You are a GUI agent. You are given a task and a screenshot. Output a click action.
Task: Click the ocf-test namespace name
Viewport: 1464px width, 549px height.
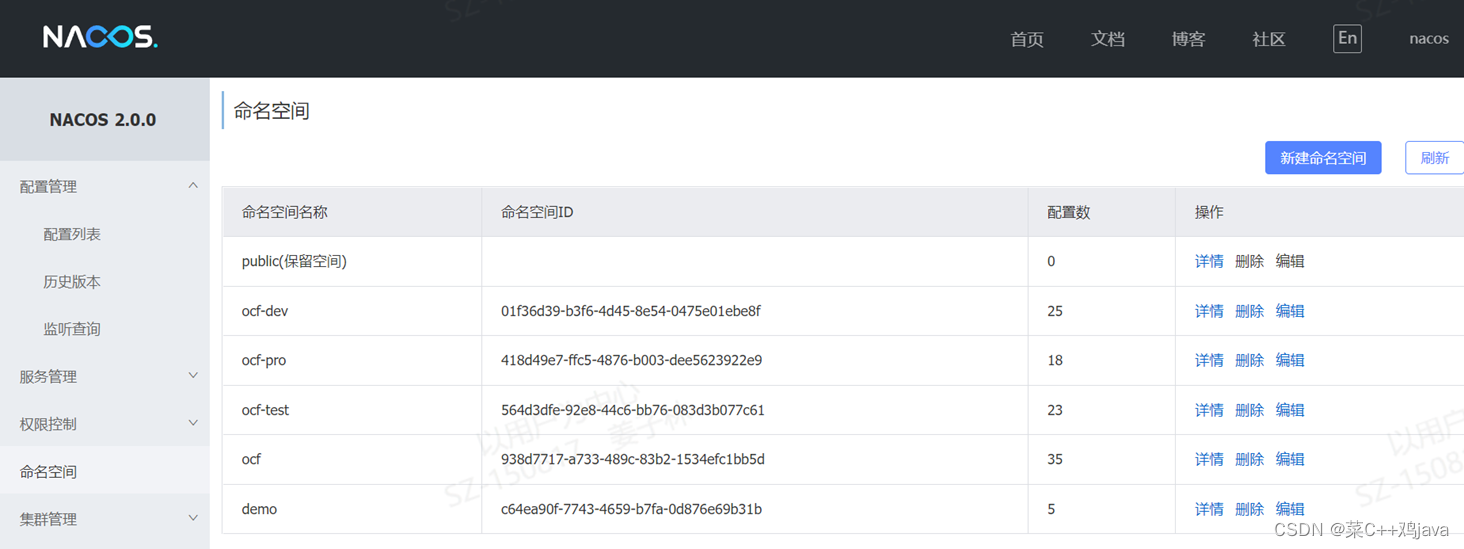pyautogui.click(x=265, y=410)
